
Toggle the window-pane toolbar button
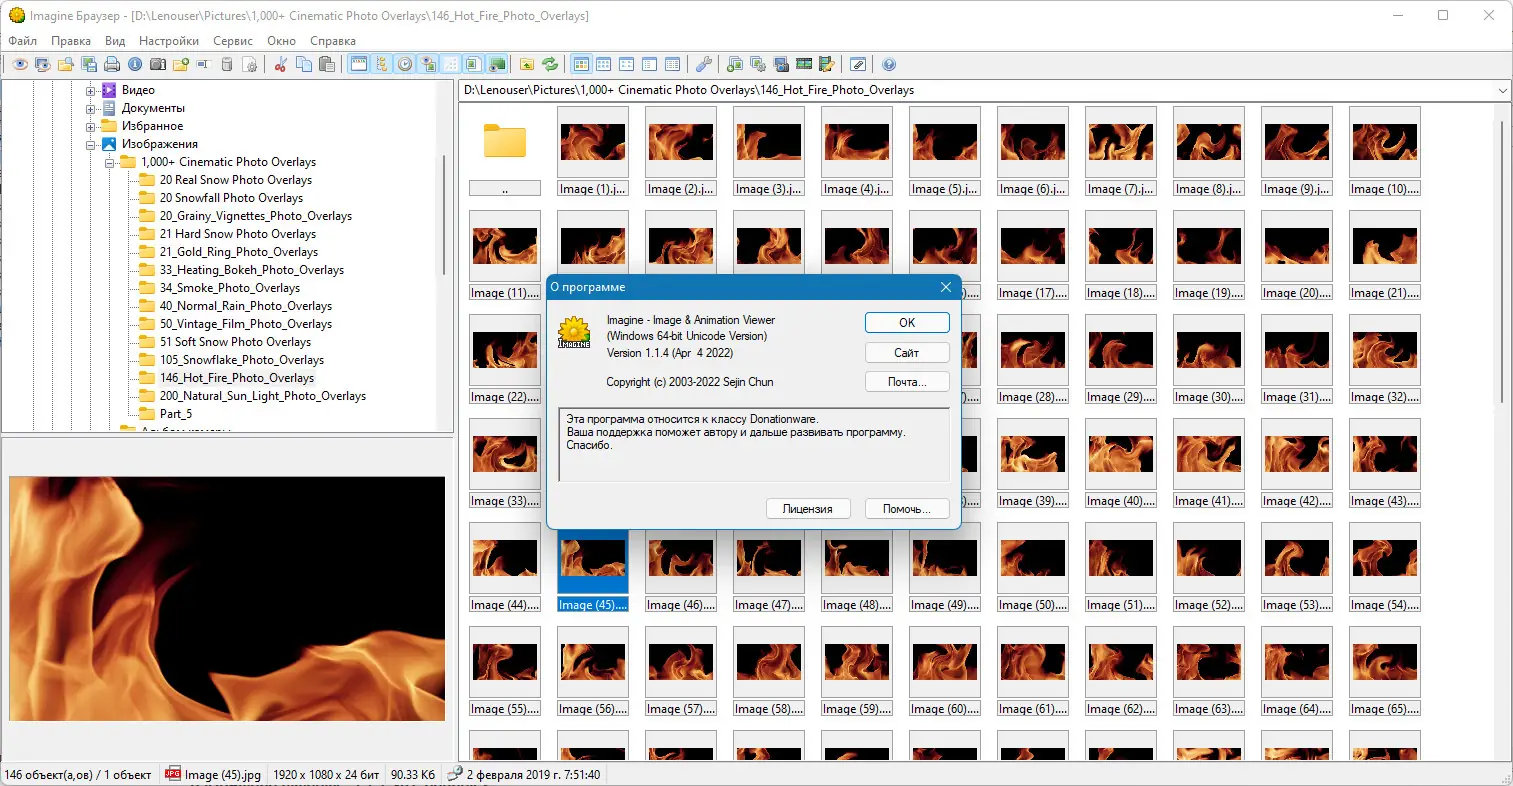point(358,64)
